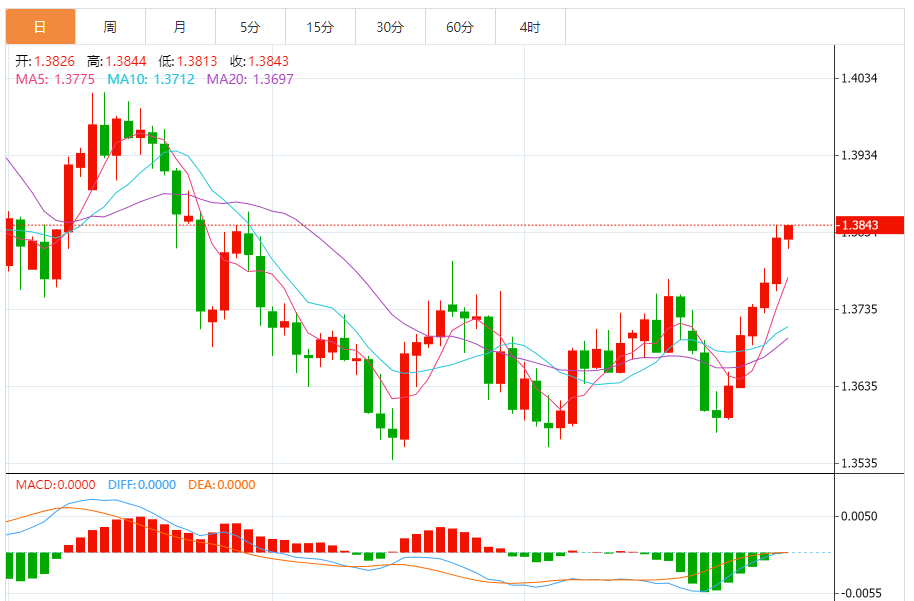Click the 0.0050 MACD axis label
Screen dimensions: 914x601
point(859,516)
